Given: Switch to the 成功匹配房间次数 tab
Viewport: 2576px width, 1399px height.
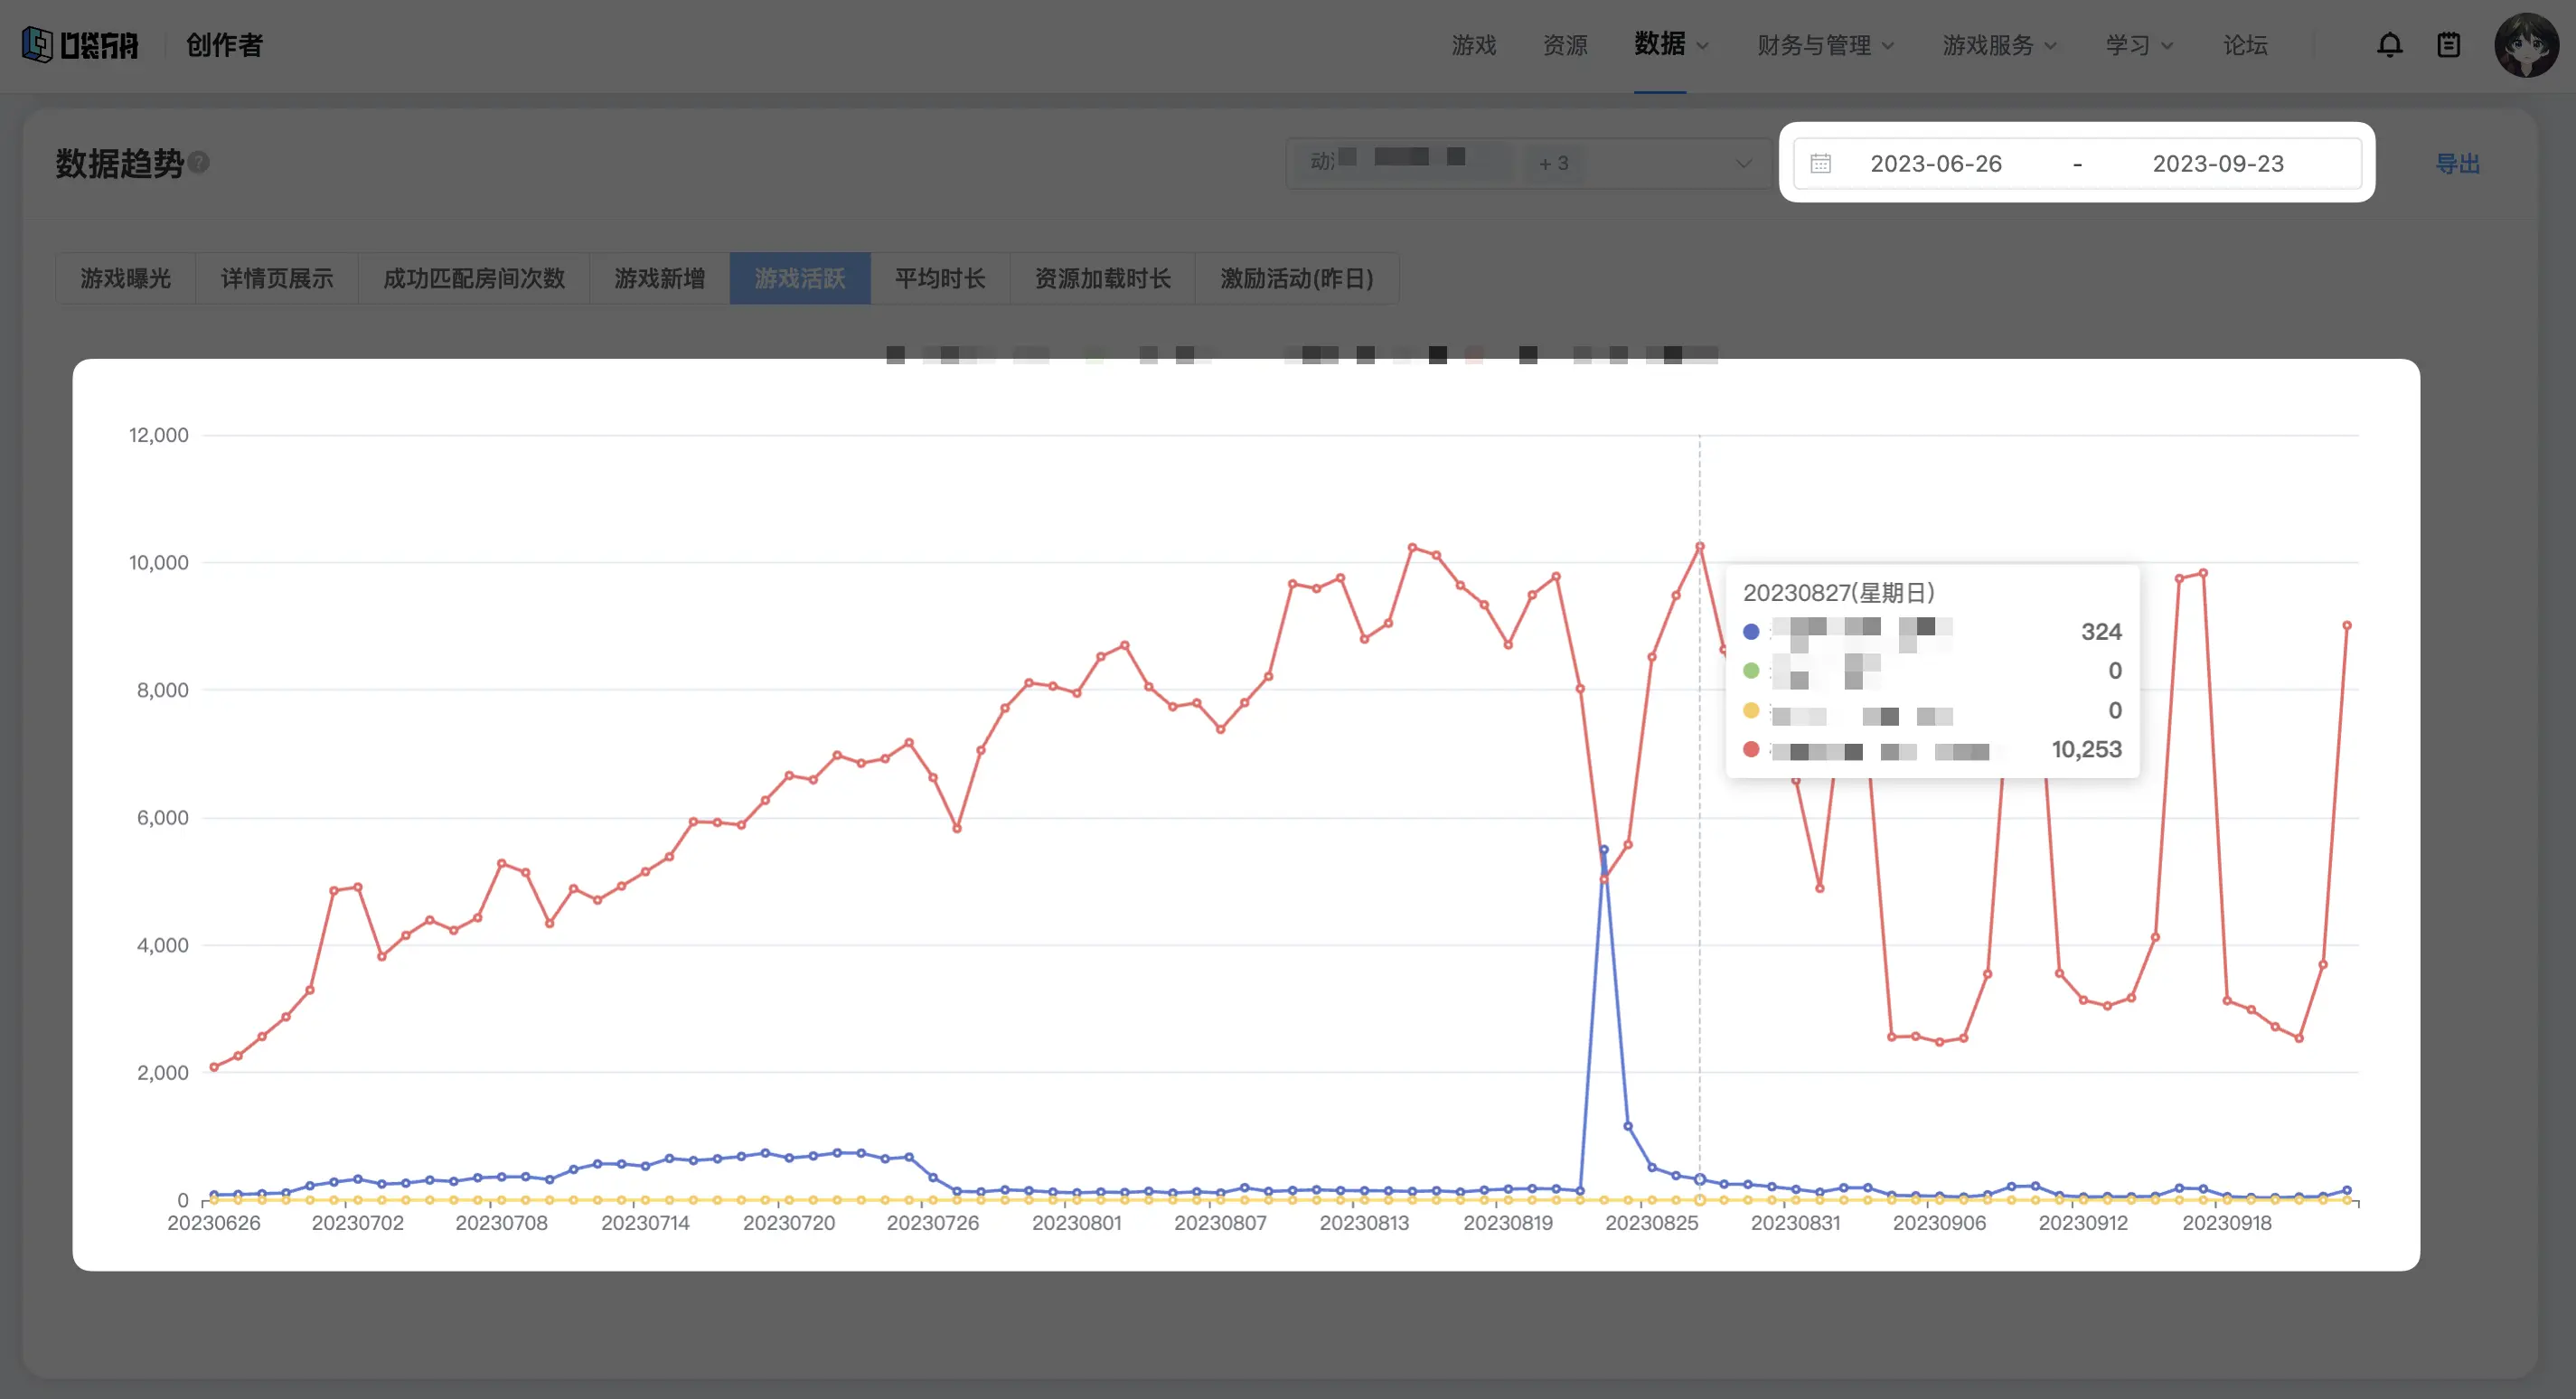Looking at the screenshot, I should point(474,278).
